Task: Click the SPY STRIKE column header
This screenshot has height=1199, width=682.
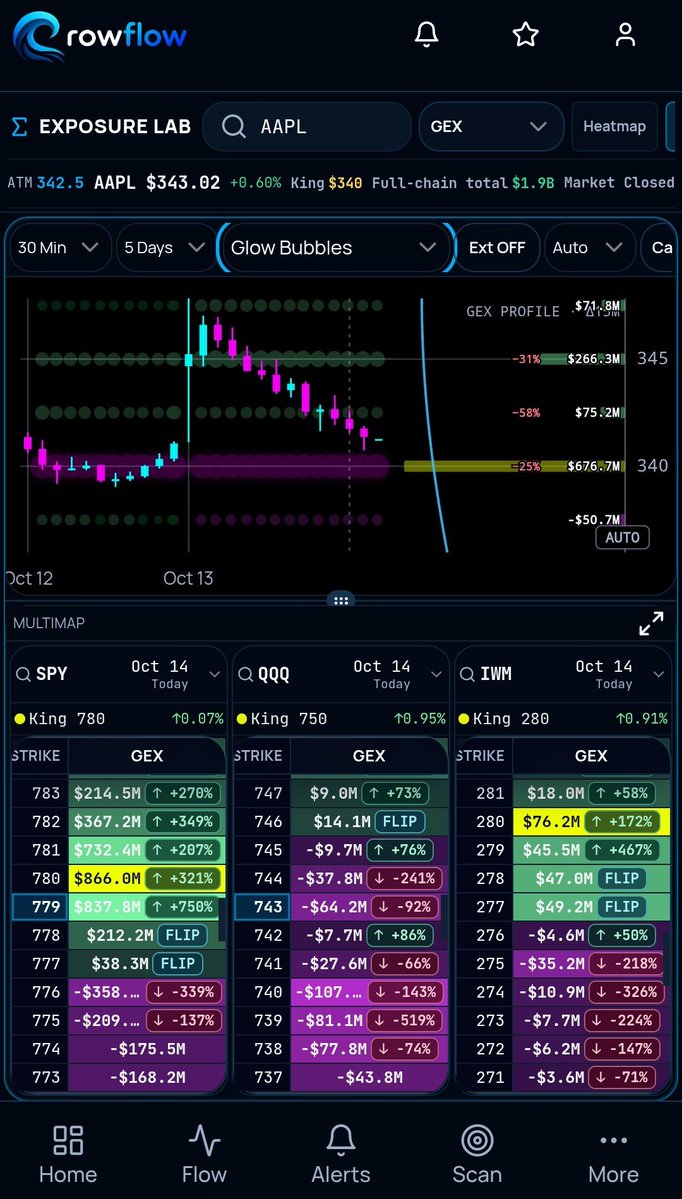Action: tap(36, 755)
